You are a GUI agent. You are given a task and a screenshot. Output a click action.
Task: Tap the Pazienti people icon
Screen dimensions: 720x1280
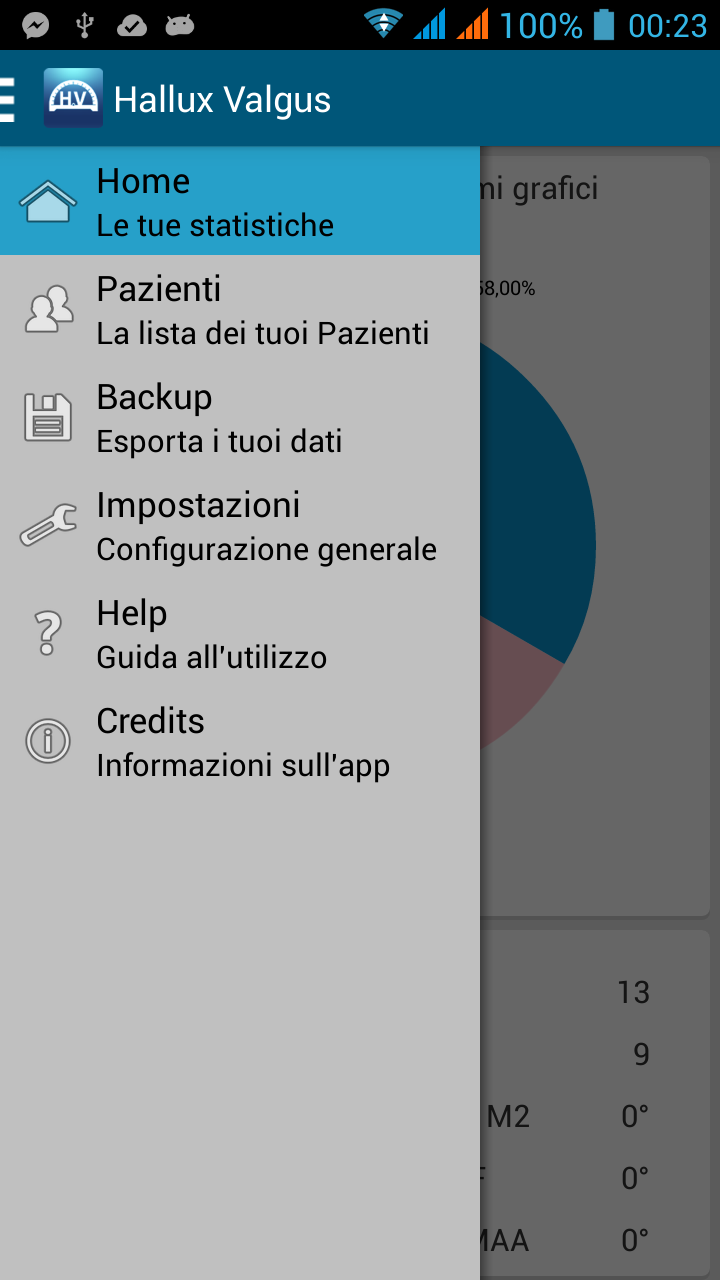tap(48, 310)
